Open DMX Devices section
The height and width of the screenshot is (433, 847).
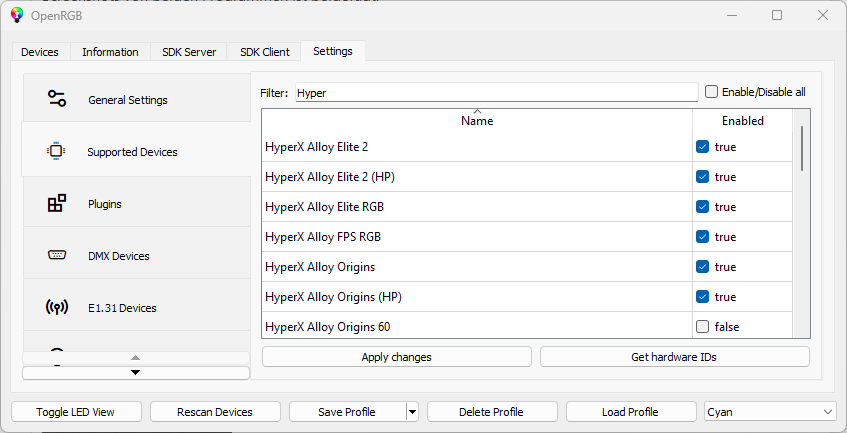tap(137, 254)
